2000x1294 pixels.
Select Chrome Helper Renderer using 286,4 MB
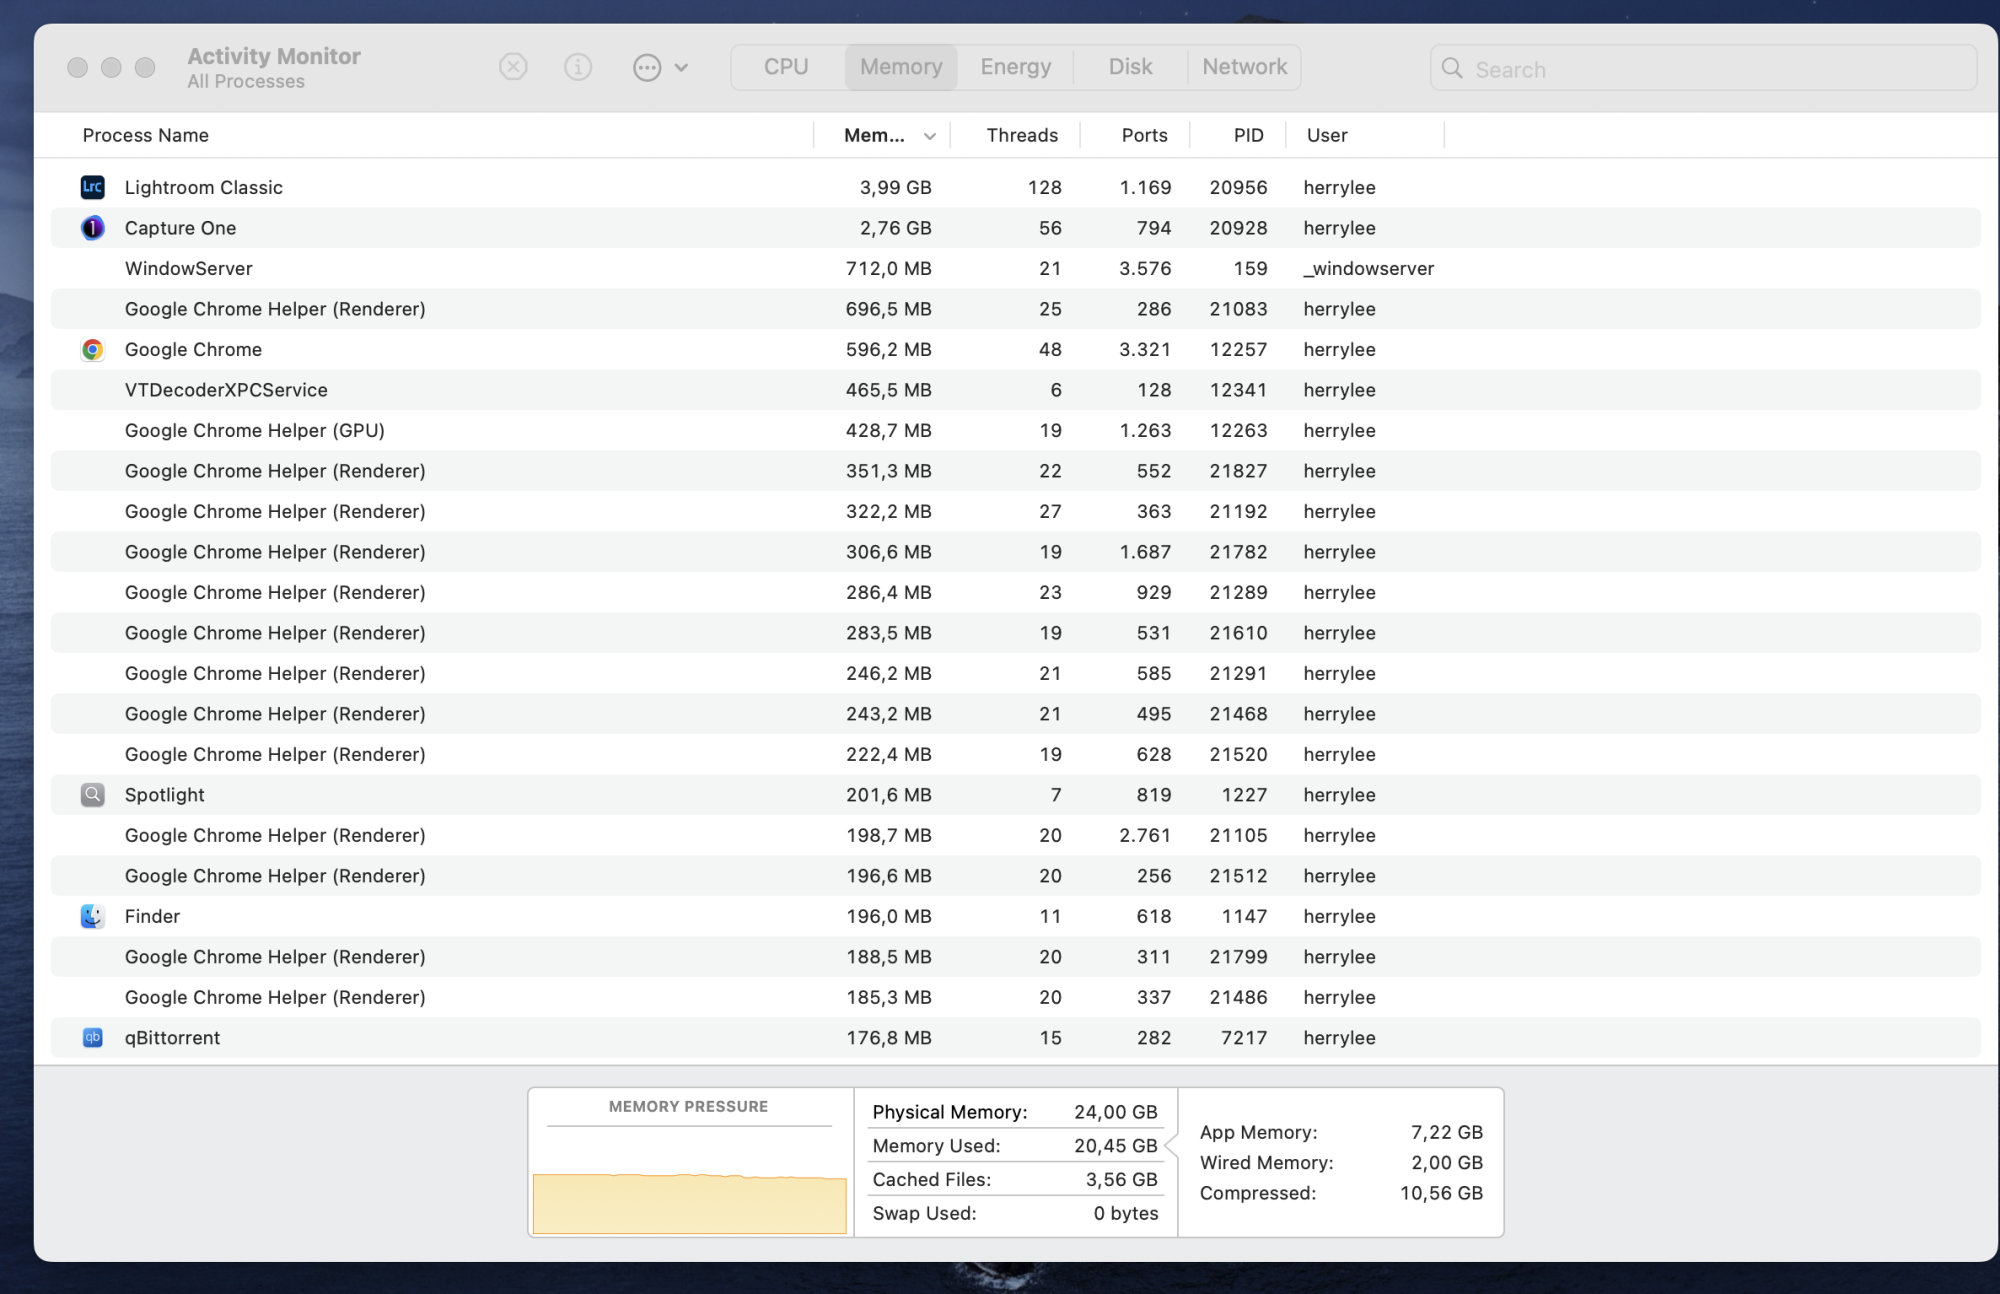[x=1015, y=592]
